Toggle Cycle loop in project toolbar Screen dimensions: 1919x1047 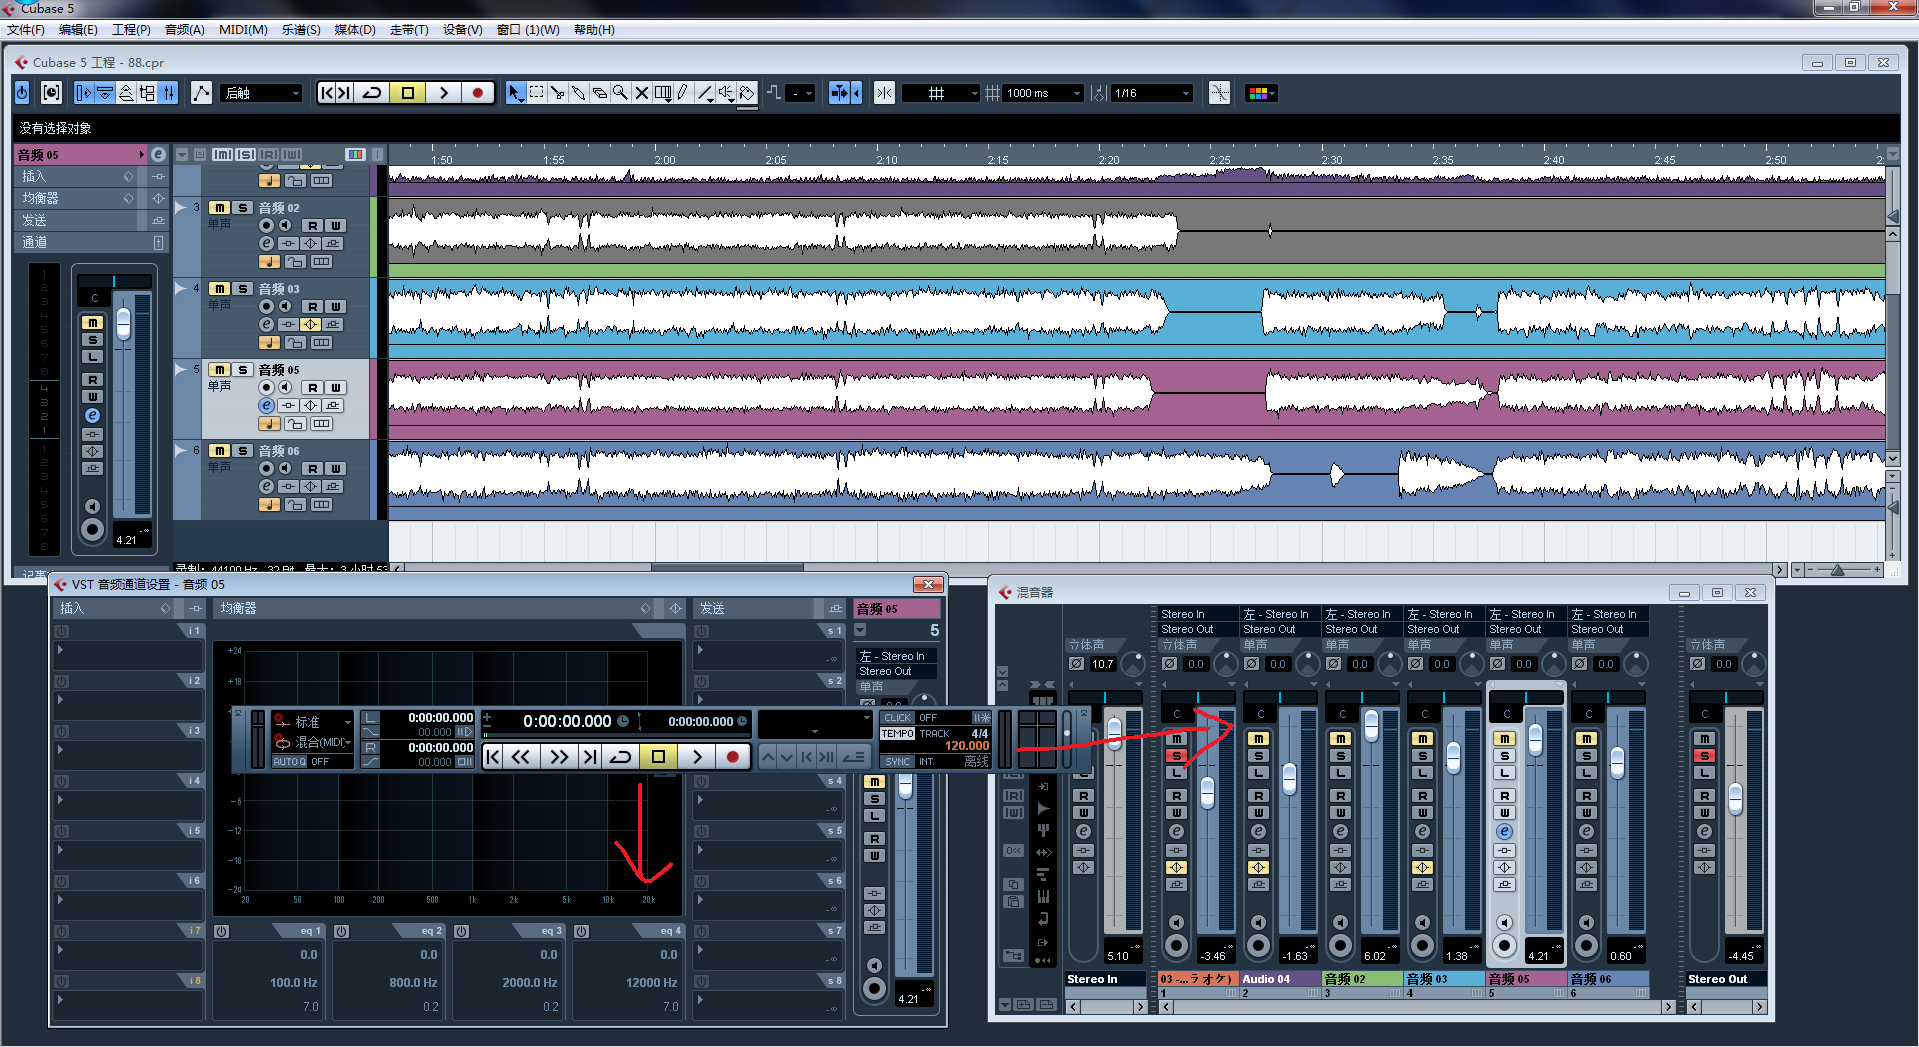(x=371, y=93)
